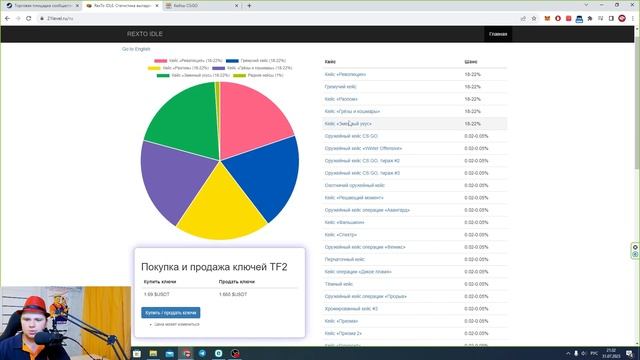Image resolution: width=640 pixels, height=360 pixels.
Task: Open the Mail app on taskbar
Action: (x=170, y=353)
